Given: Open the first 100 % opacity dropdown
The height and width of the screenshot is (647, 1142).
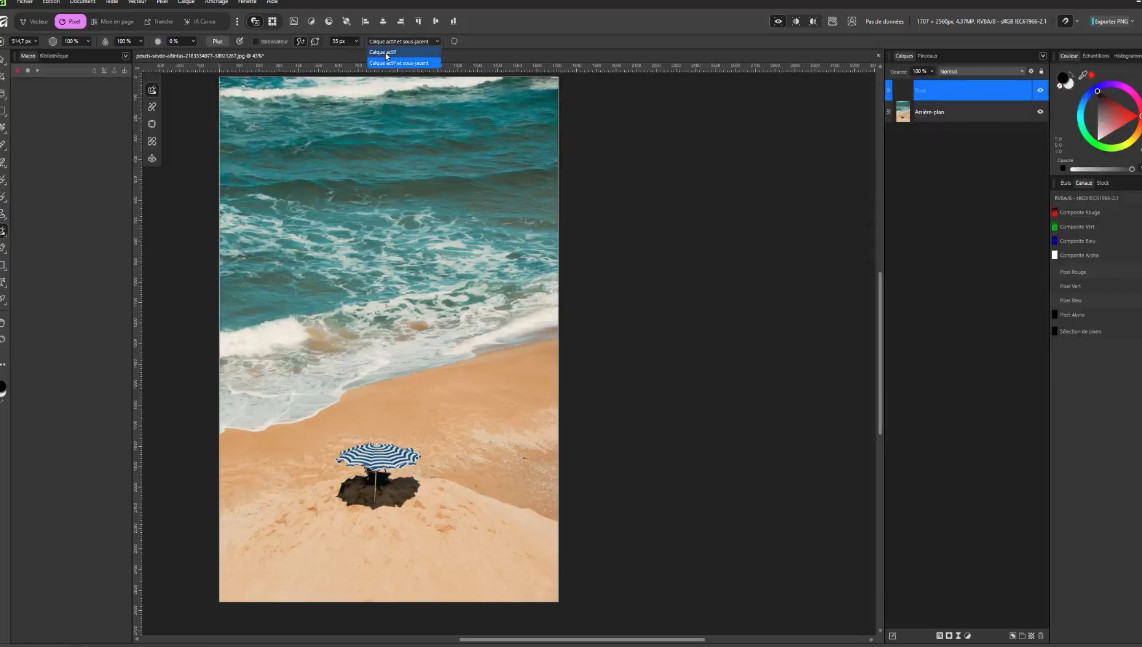Looking at the screenshot, I should click(76, 42).
